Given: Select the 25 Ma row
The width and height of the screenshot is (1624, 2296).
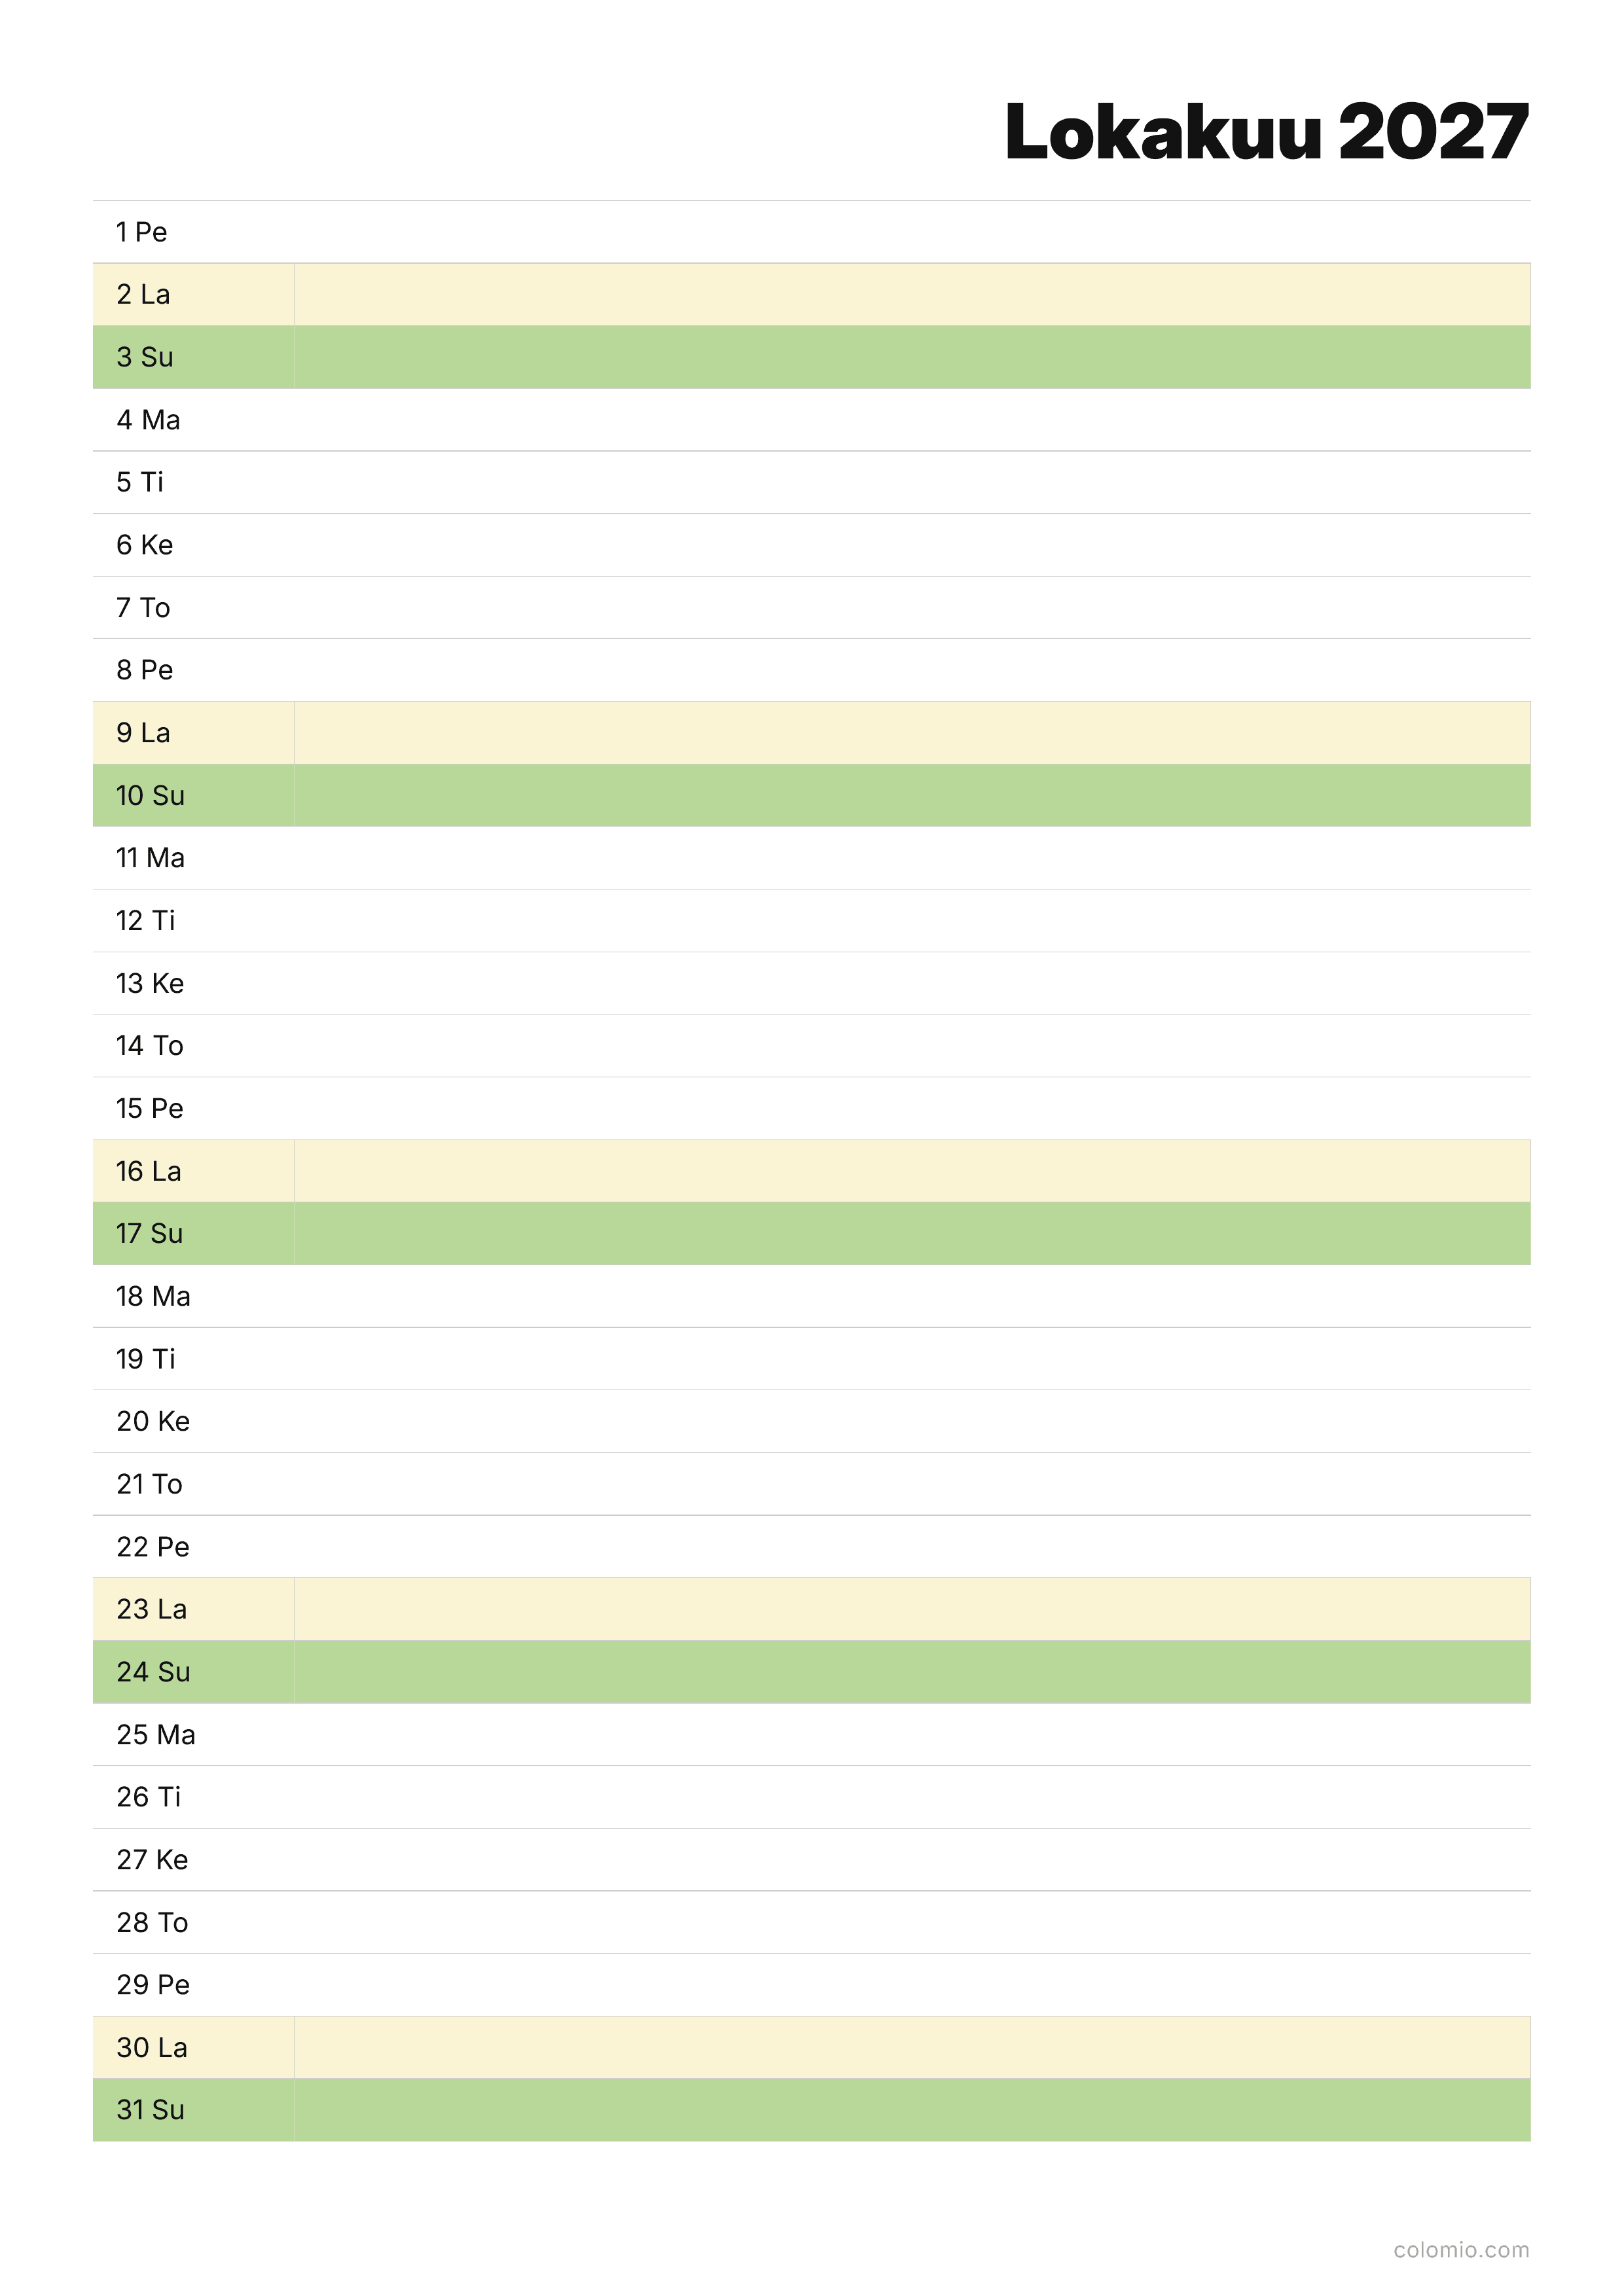Looking at the screenshot, I should click(x=811, y=1734).
